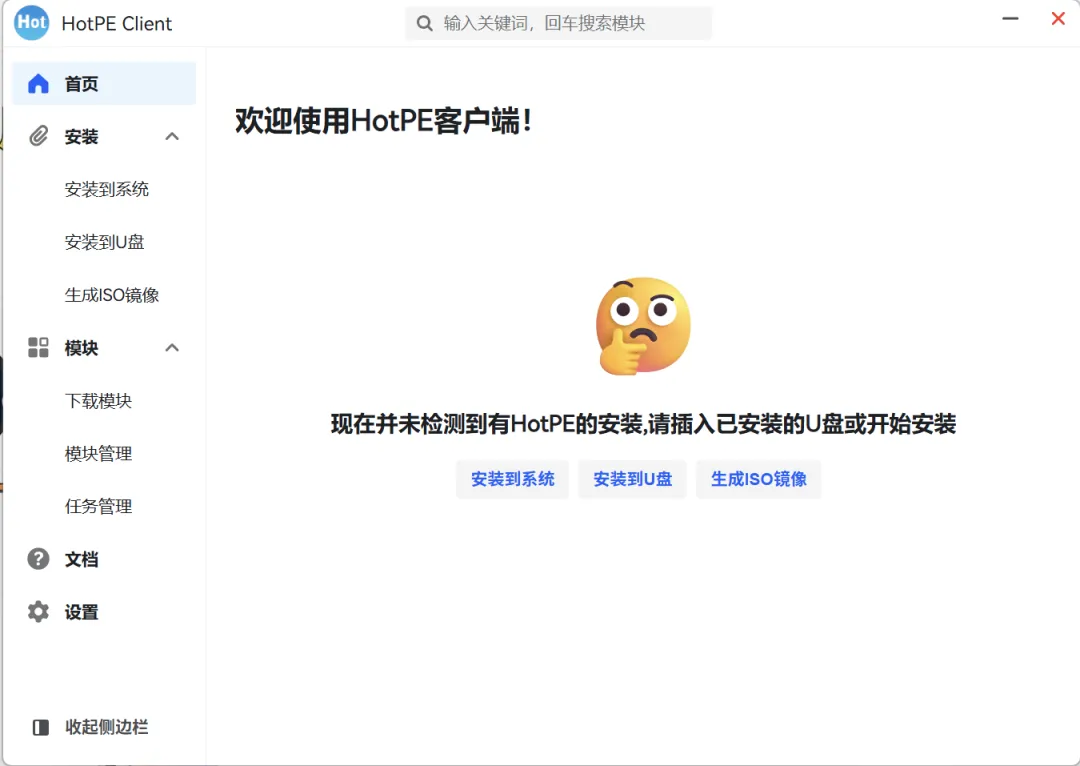
Task: Click the paperclip icon beside 安装
Action: click(39, 136)
